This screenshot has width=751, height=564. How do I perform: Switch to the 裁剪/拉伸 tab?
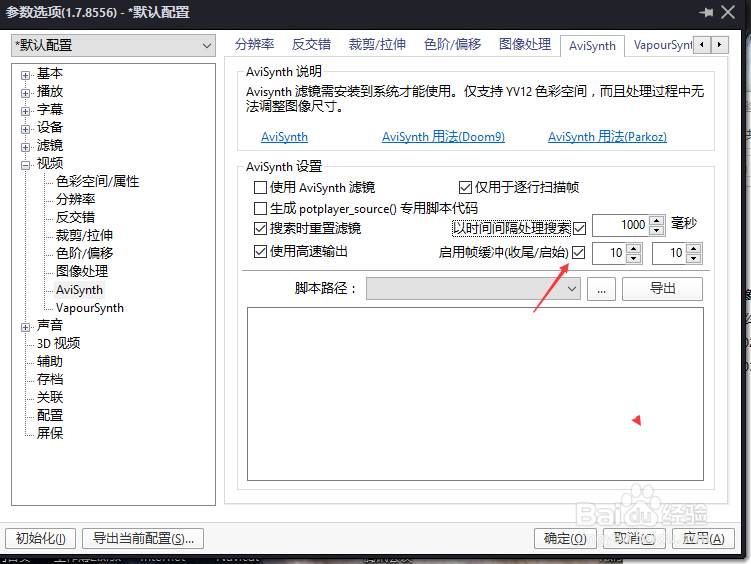pos(377,45)
